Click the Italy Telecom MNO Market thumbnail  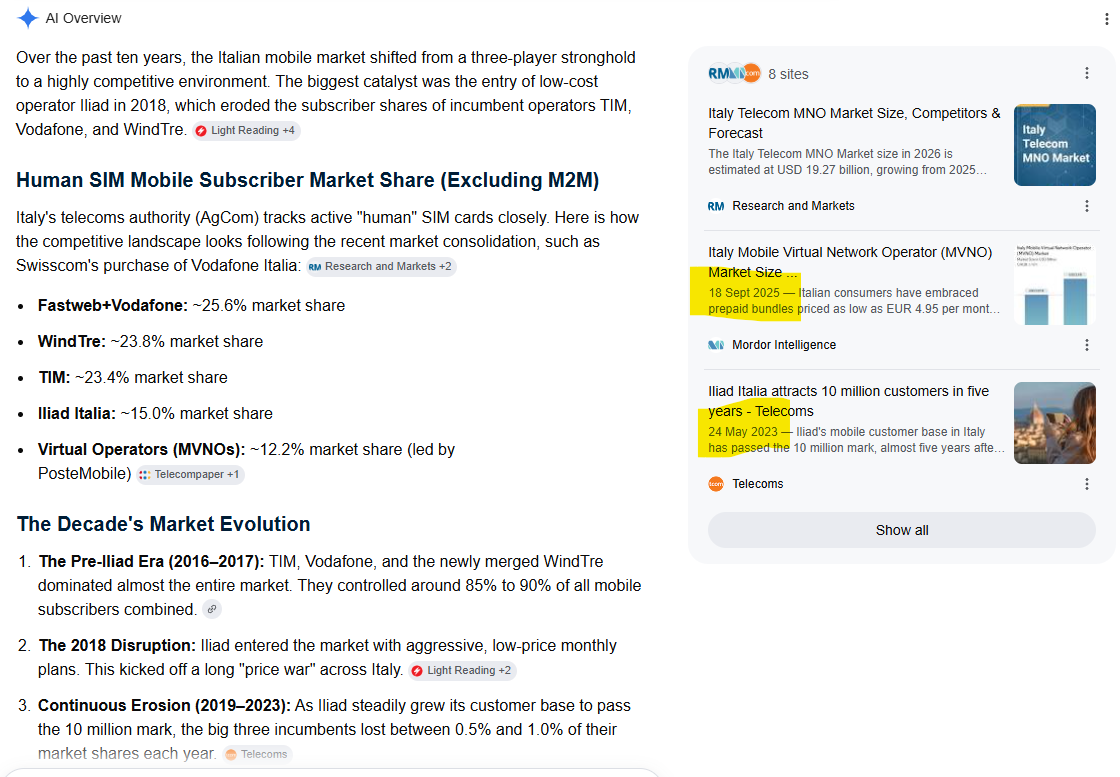[1055, 145]
